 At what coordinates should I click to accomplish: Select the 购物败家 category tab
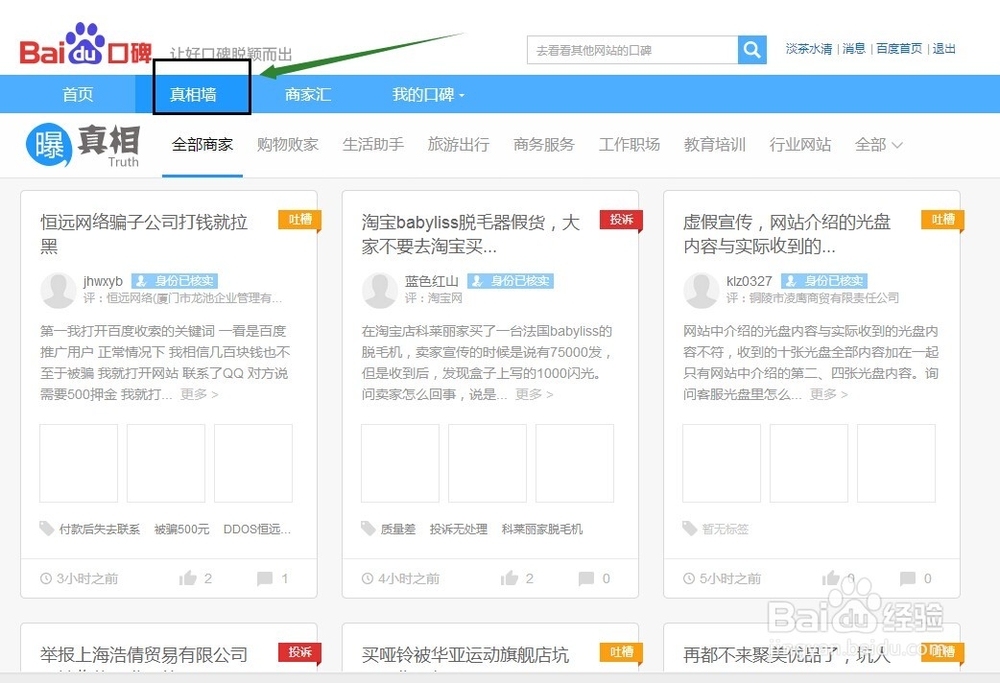point(288,144)
